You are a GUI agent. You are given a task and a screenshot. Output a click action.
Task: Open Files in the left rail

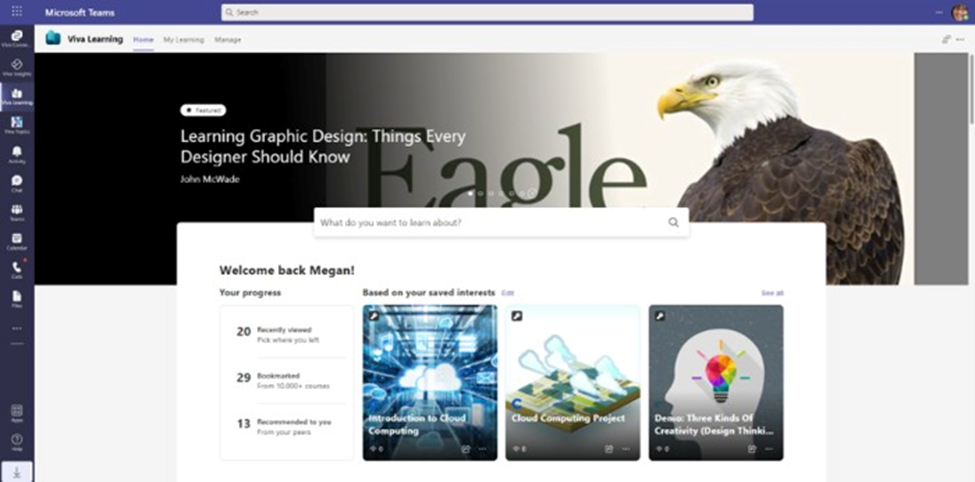pyautogui.click(x=17, y=299)
